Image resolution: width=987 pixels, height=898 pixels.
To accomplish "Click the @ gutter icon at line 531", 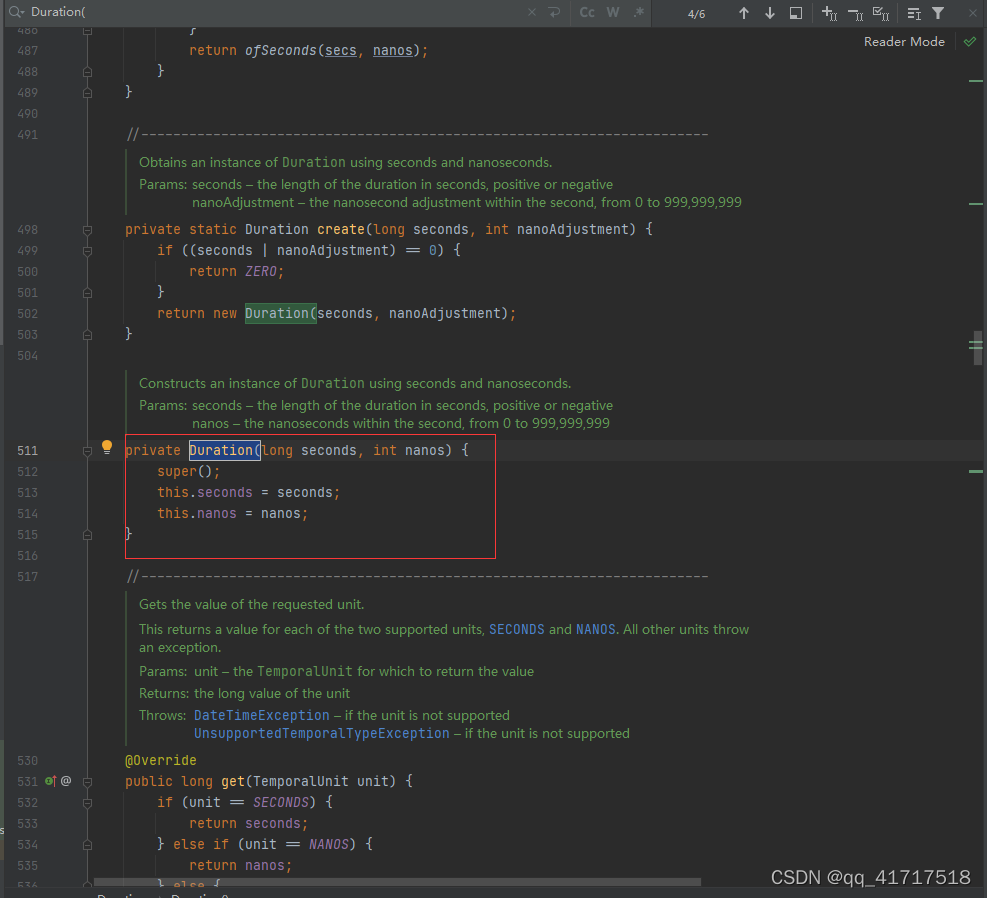I will [66, 781].
